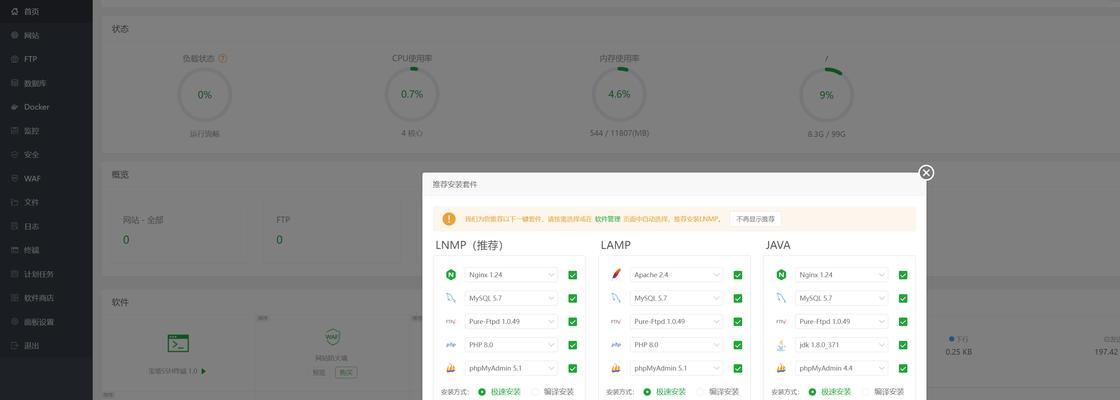Image resolution: width=1120 pixels, height=400 pixels.
Task: Click the orange warning icon in the recommendation banner
Action: [449, 219]
